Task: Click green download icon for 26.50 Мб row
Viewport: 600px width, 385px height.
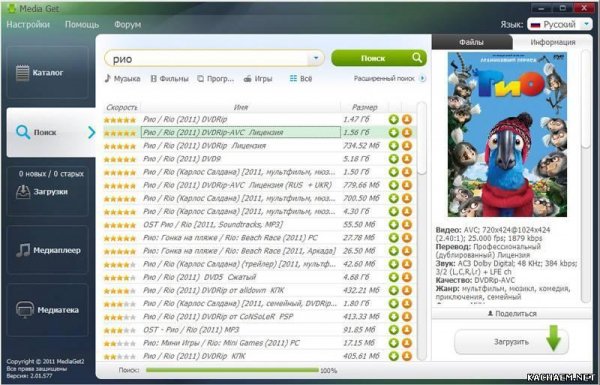Action: tap(394, 251)
